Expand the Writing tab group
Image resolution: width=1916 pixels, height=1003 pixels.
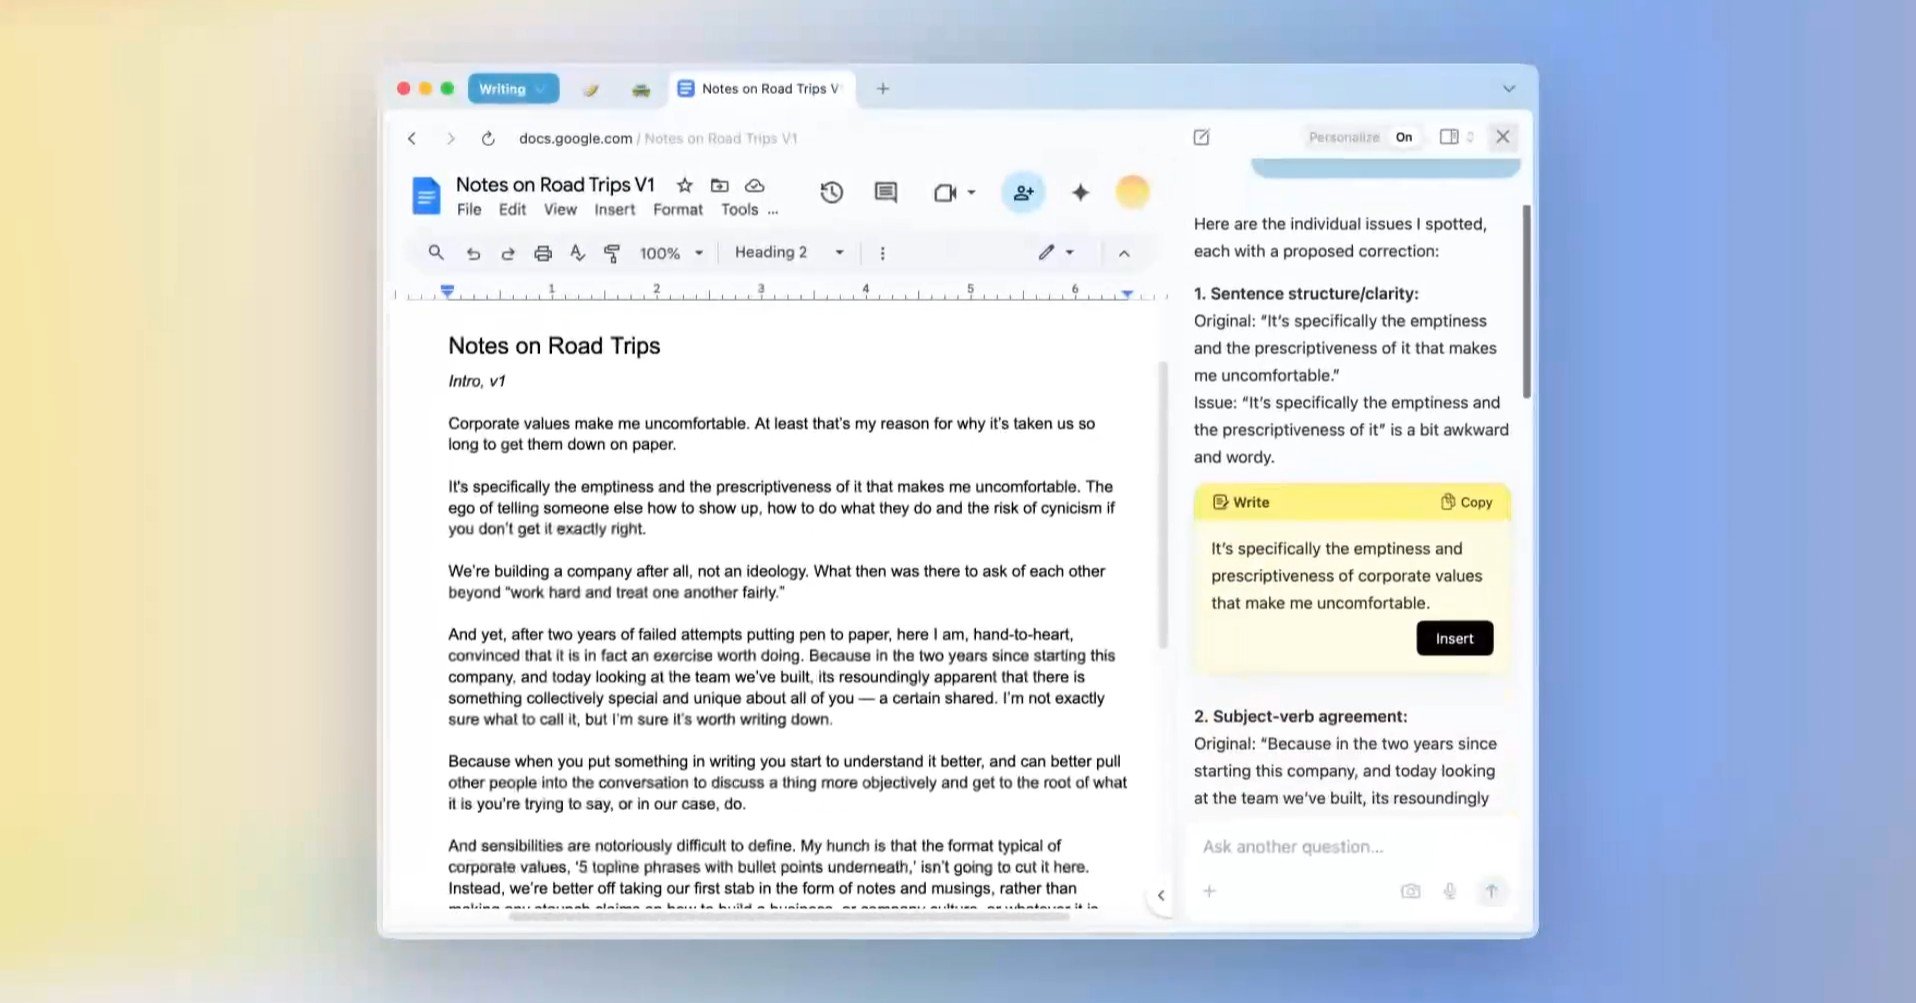[513, 89]
